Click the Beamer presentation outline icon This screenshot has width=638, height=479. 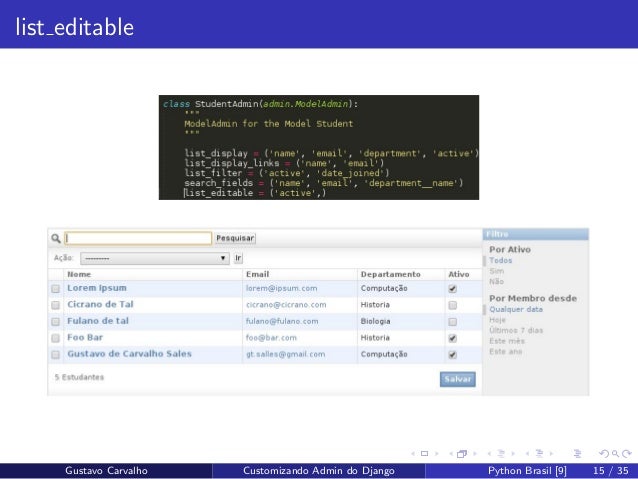[577, 453]
